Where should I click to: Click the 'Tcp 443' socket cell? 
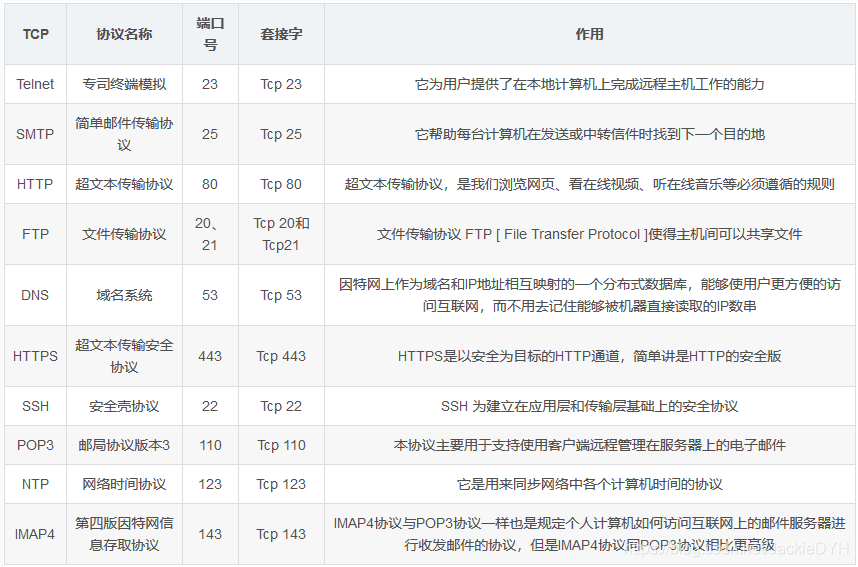pyautogui.click(x=281, y=356)
